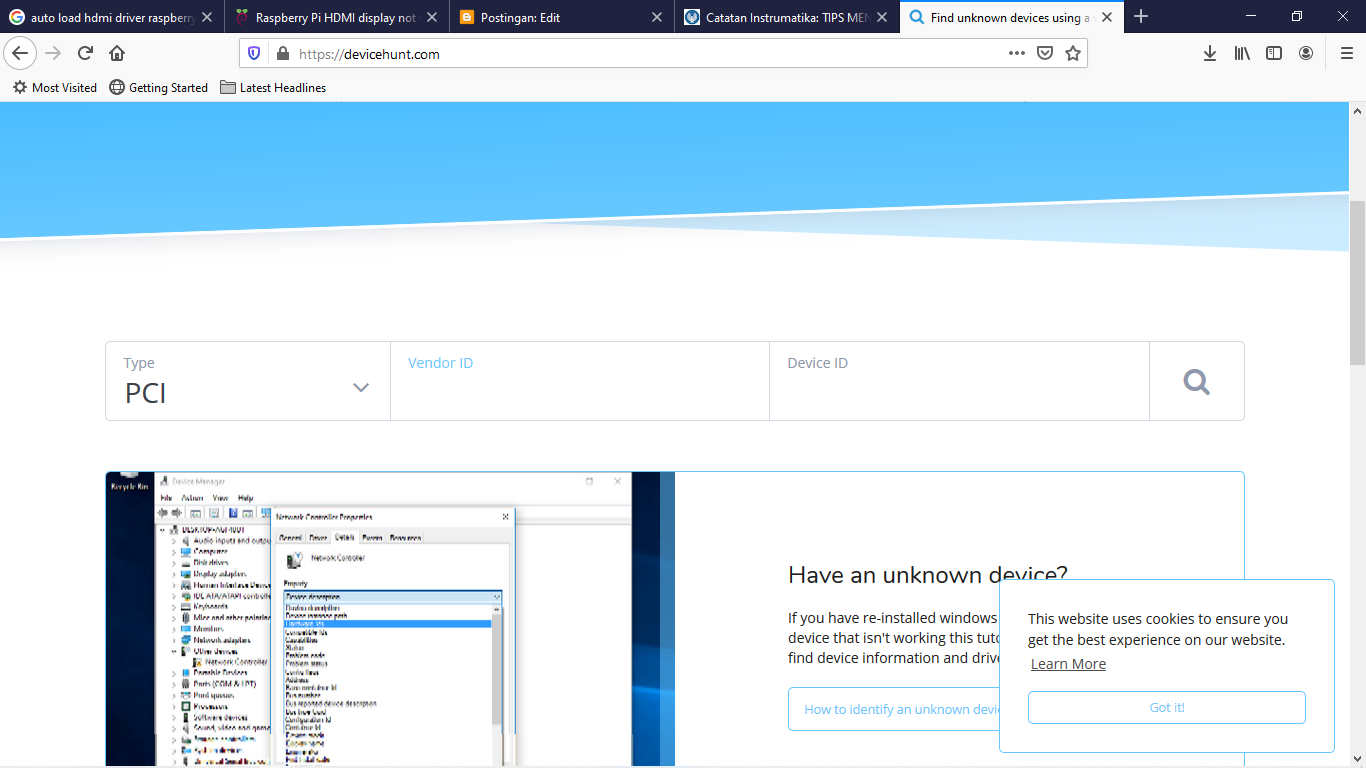Focus the Vendor ID field
This screenshot has height=768, width=1366.
click(580, 381)
